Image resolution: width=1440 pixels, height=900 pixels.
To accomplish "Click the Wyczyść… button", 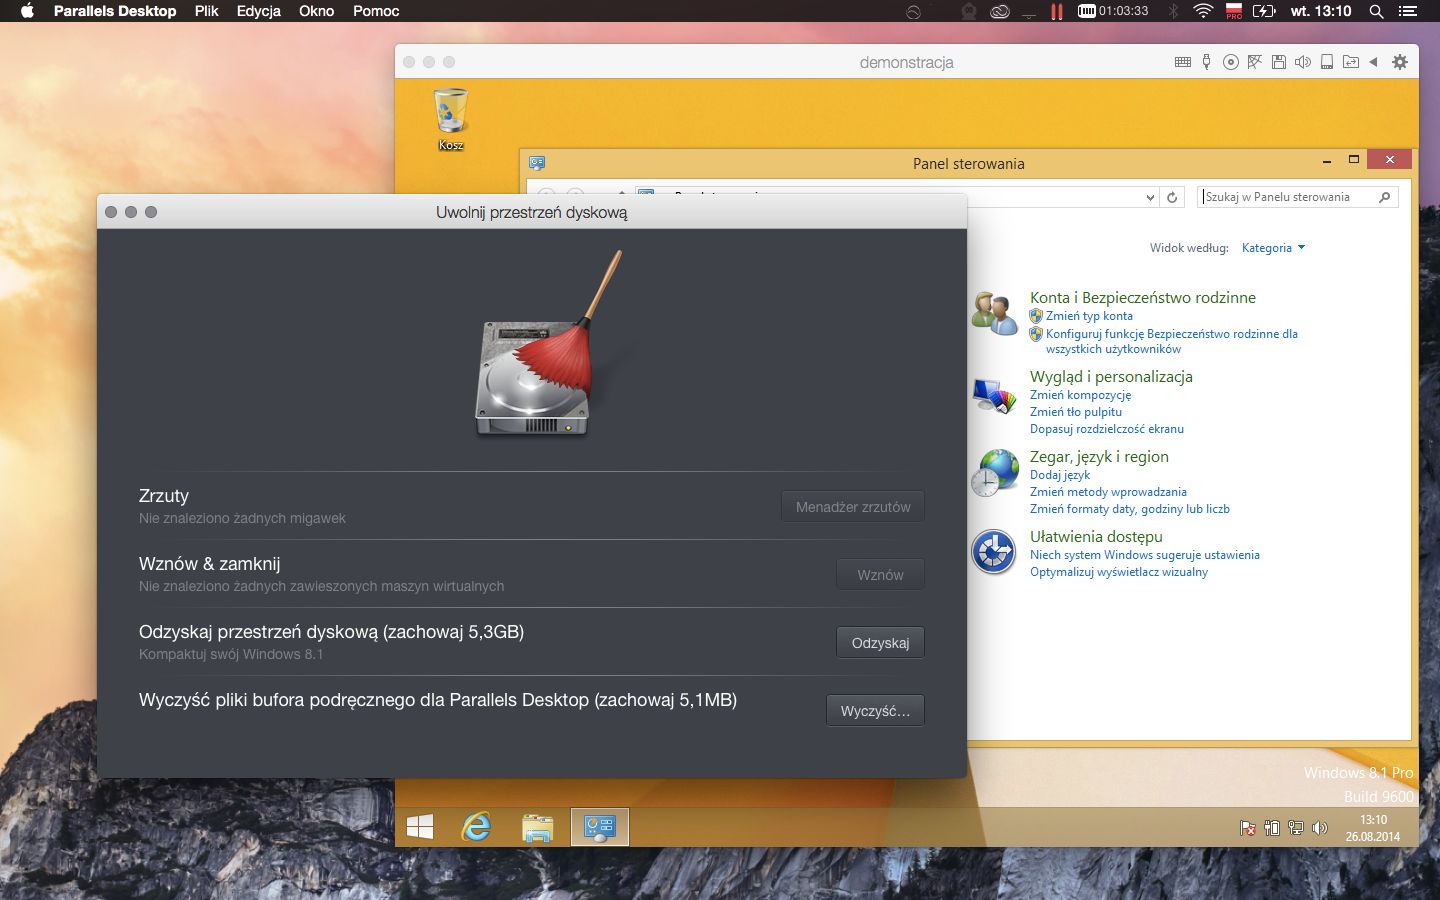I will pyautogui.click(x=875, y=711).
